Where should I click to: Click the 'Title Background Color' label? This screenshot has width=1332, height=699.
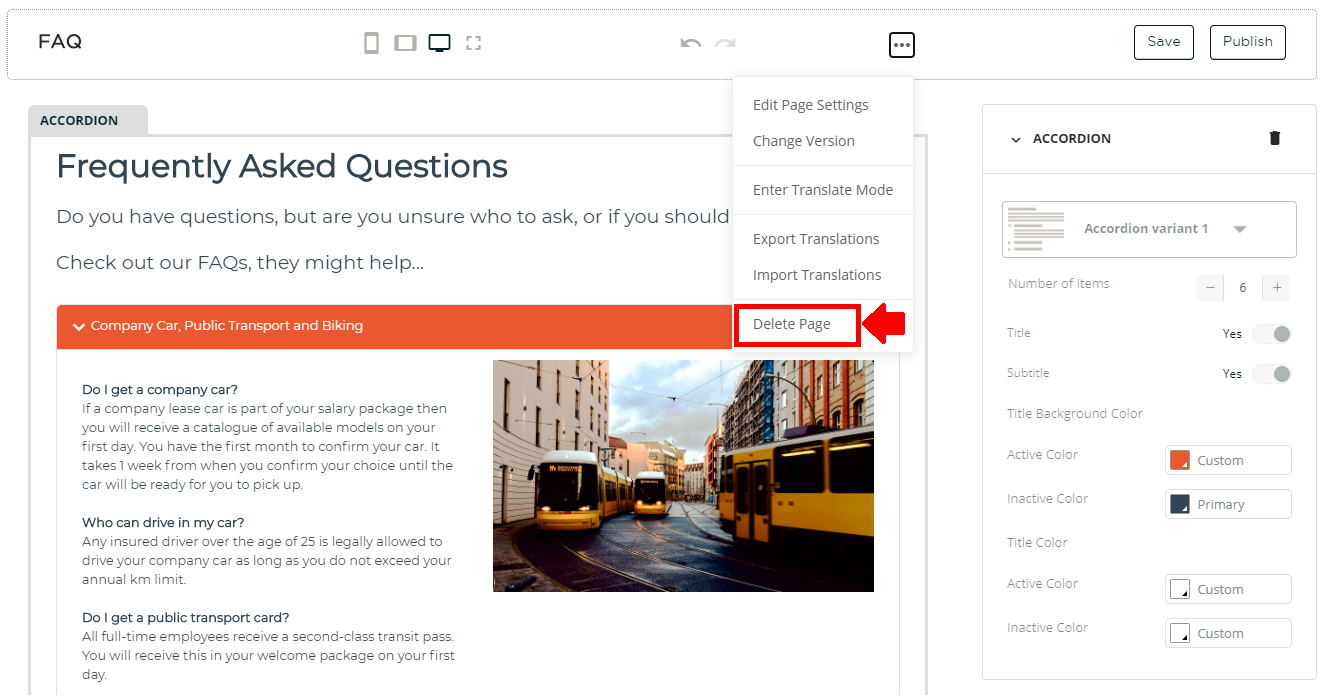click(x=1075, y=414)
